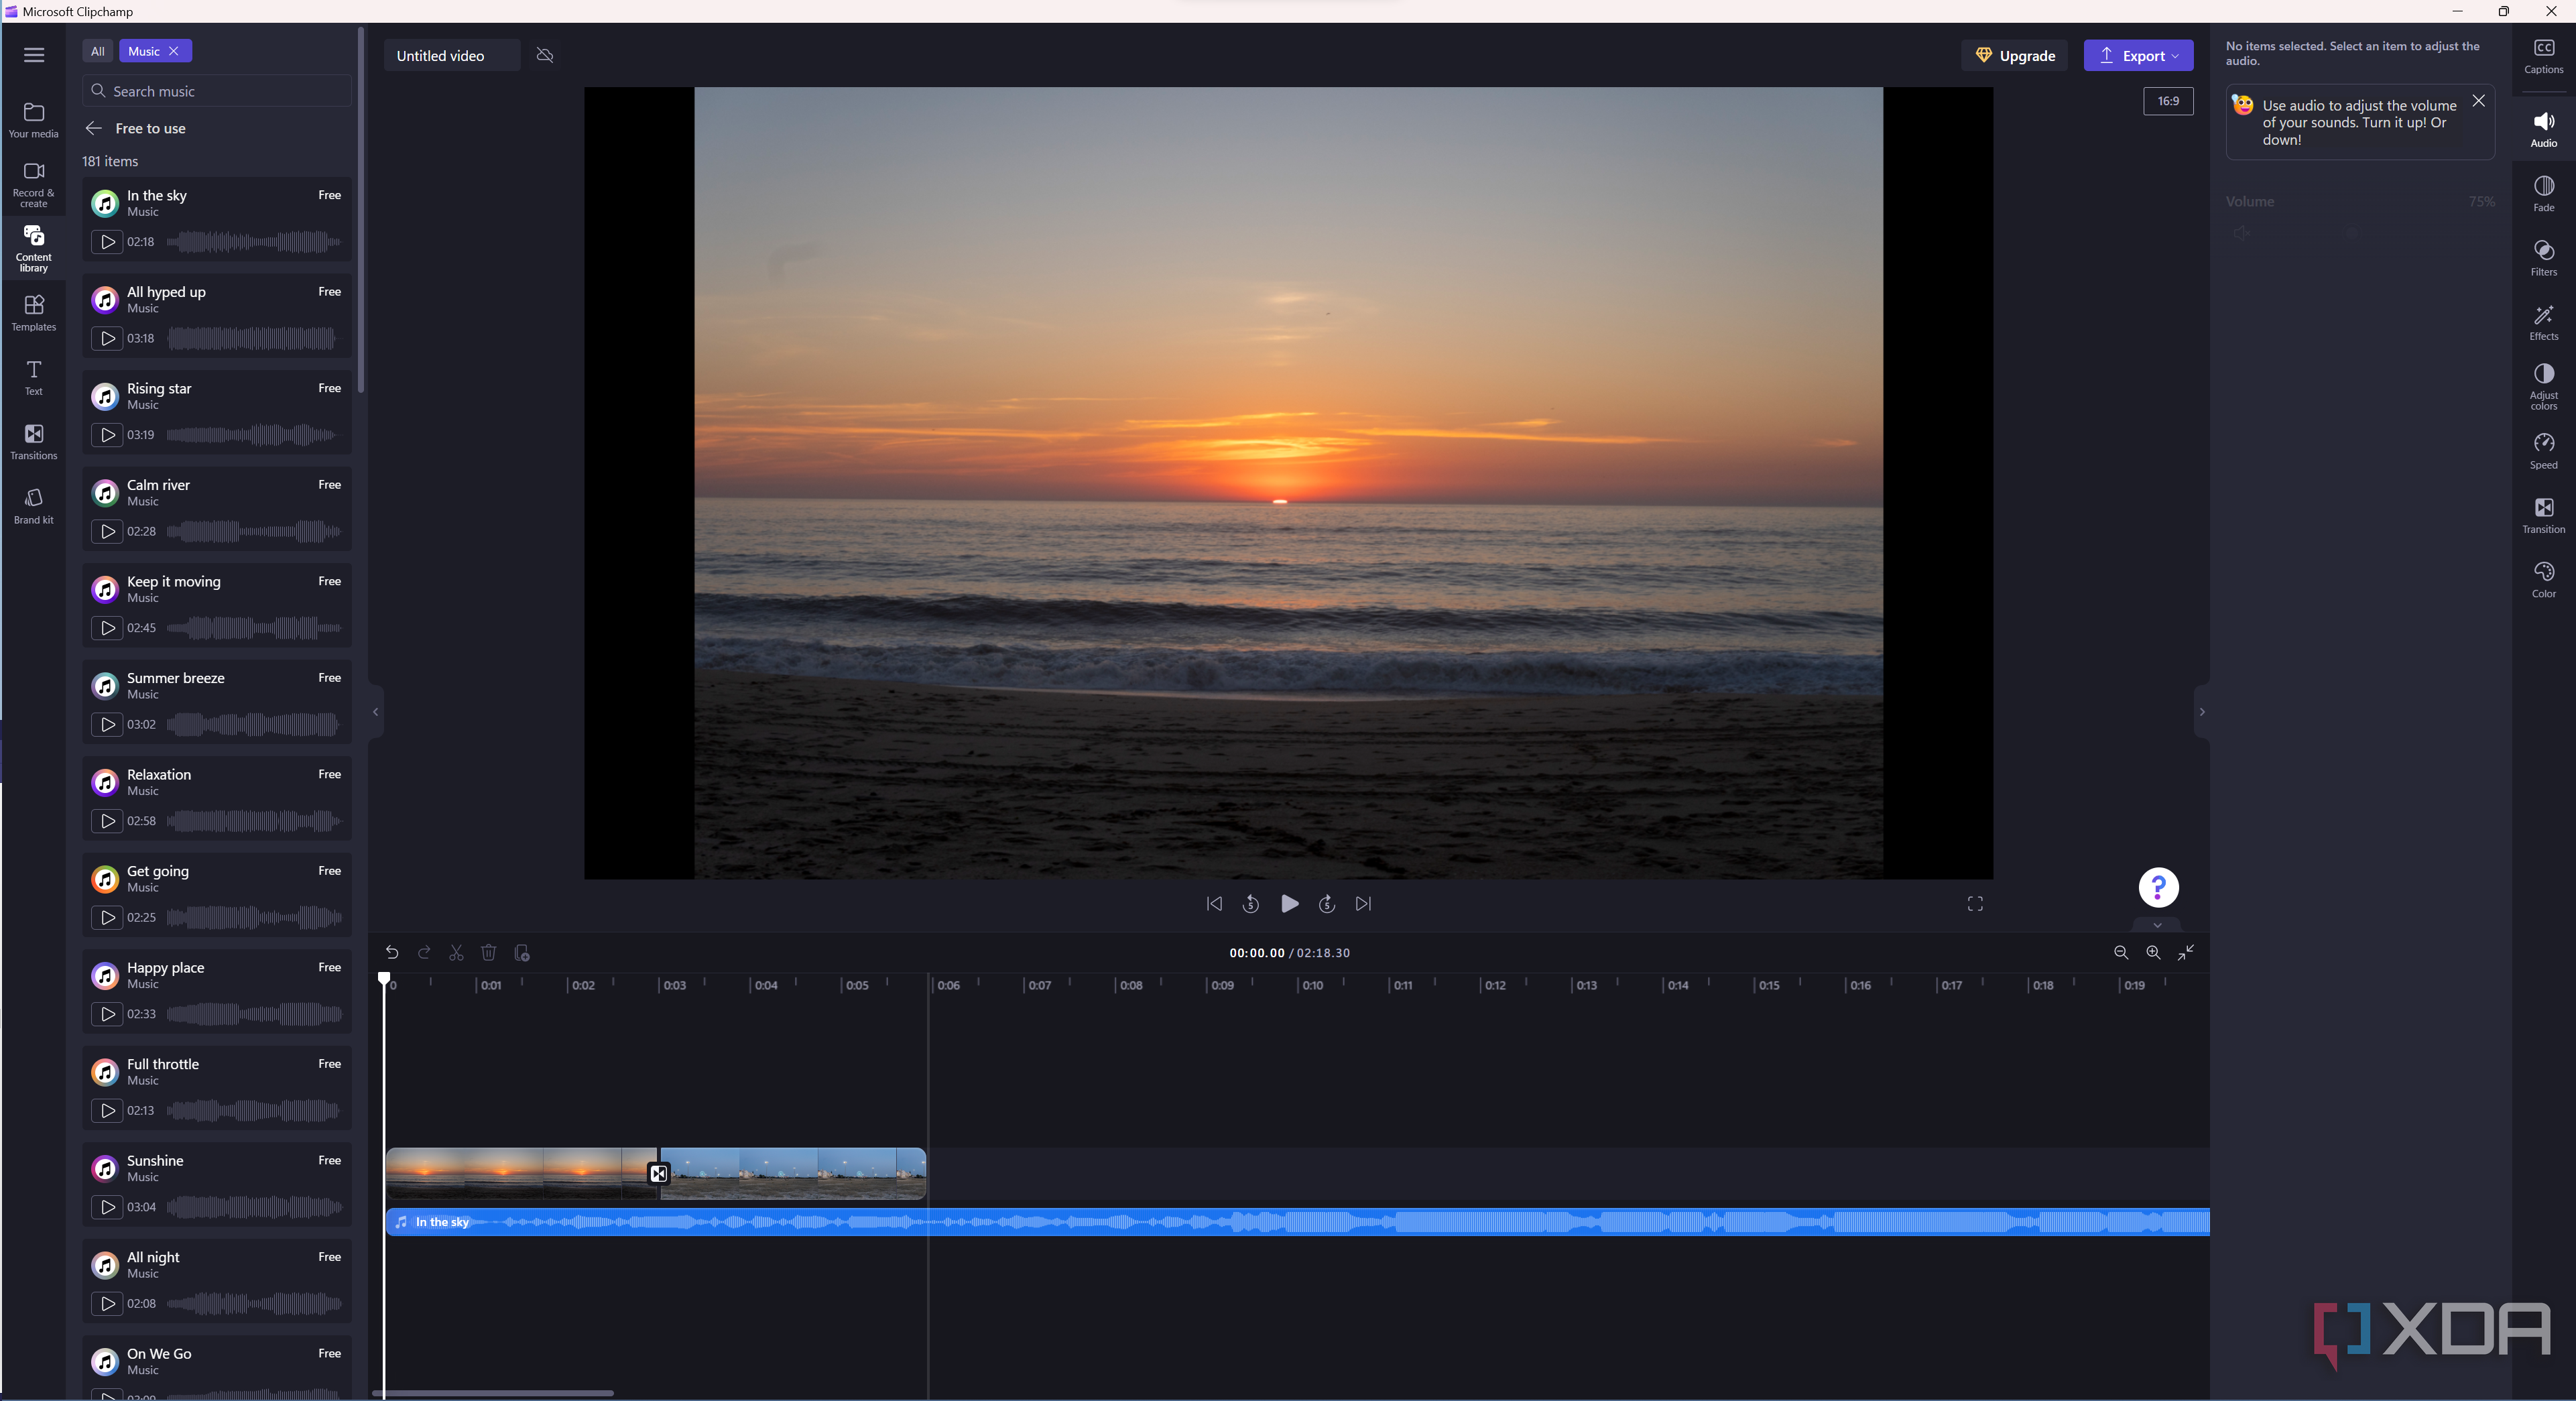Open the help question mark button
The width and height of the screenshot is (2576, 1401).
coord(2158,887)
